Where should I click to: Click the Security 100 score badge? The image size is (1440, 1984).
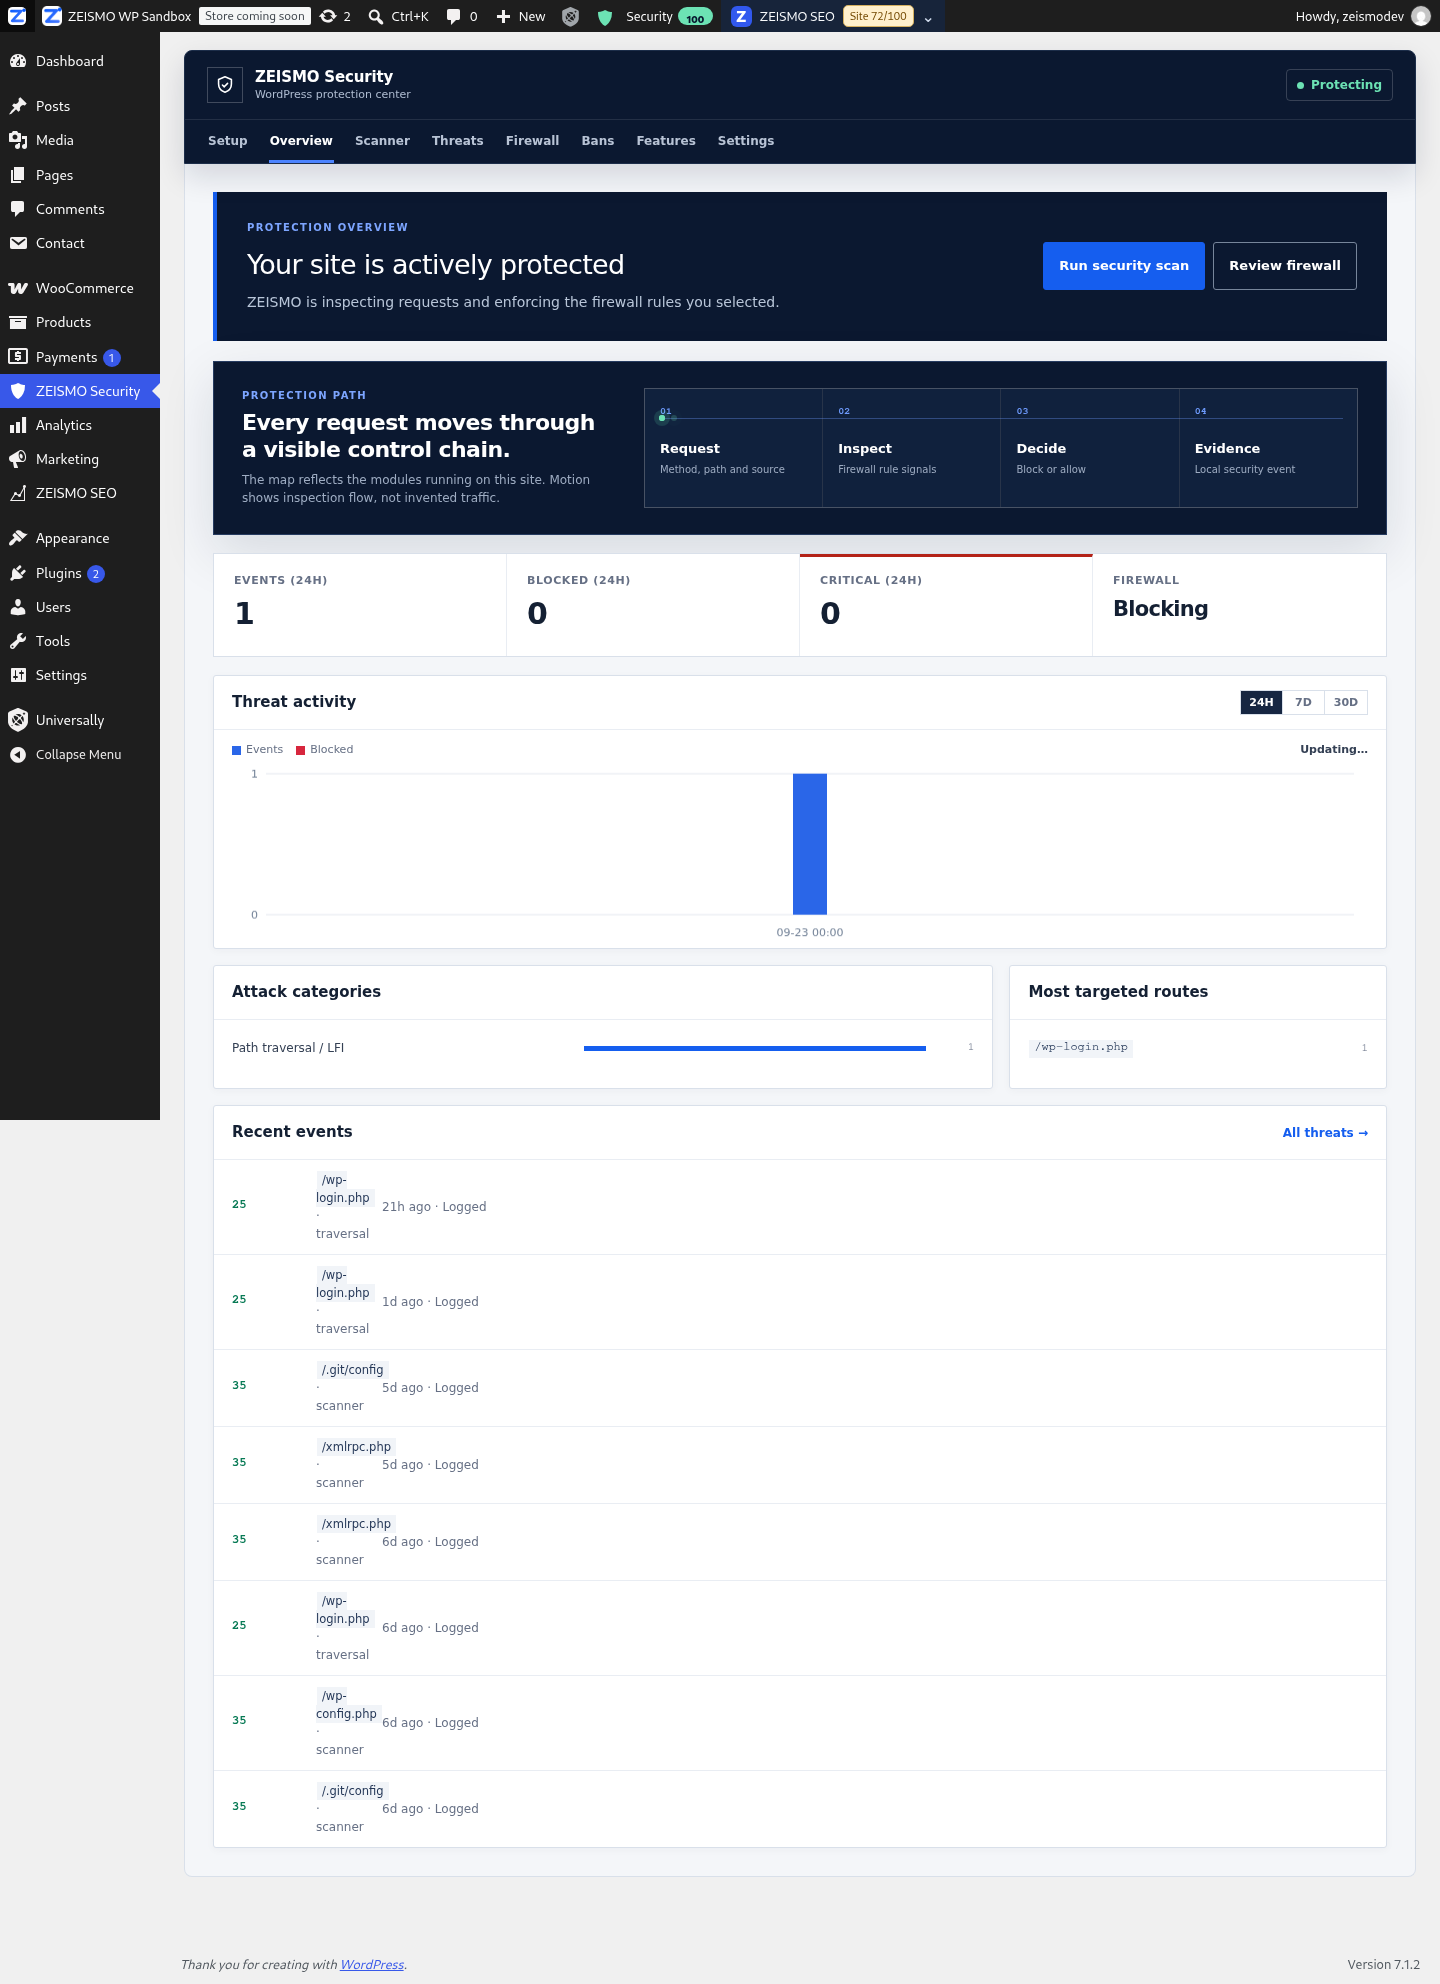pyautogui.click(x=695, y=17)
